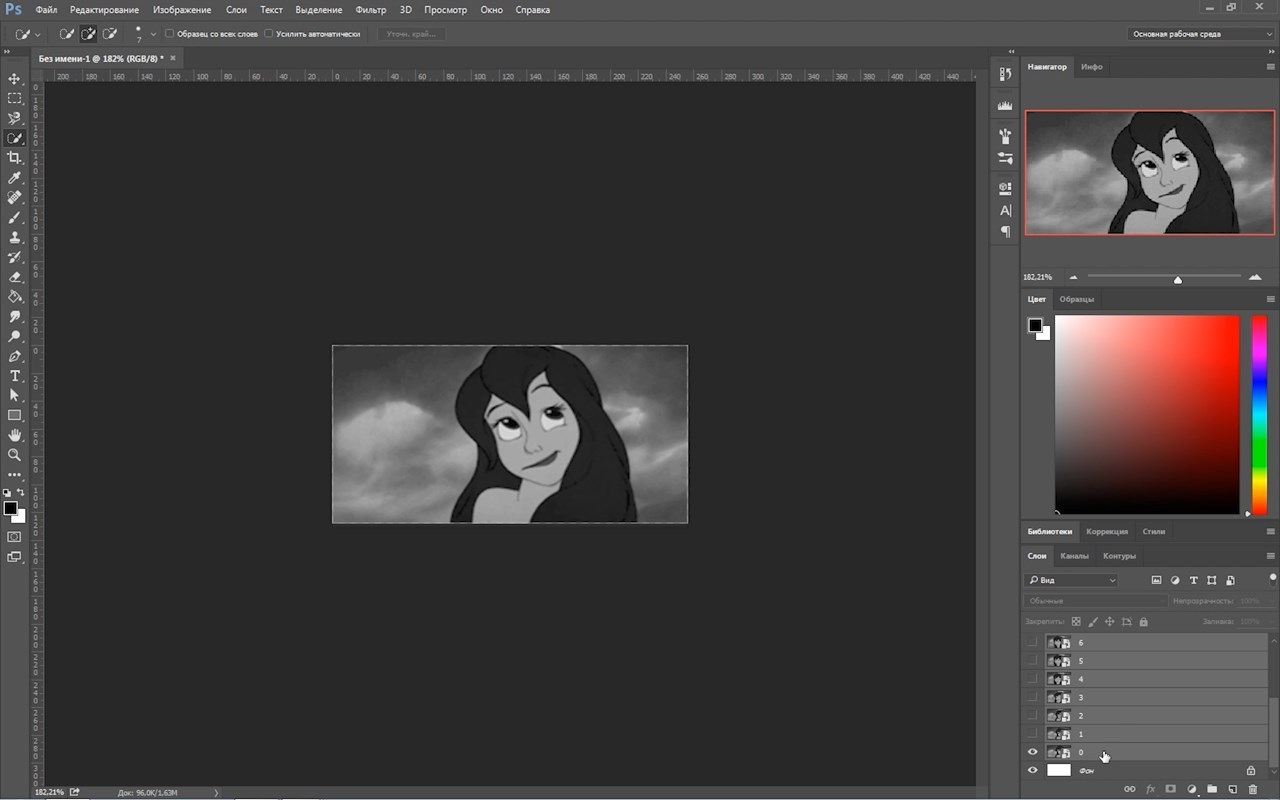
Task: Click the foreground color swatch in toolbox
Action: click(10, 509)
